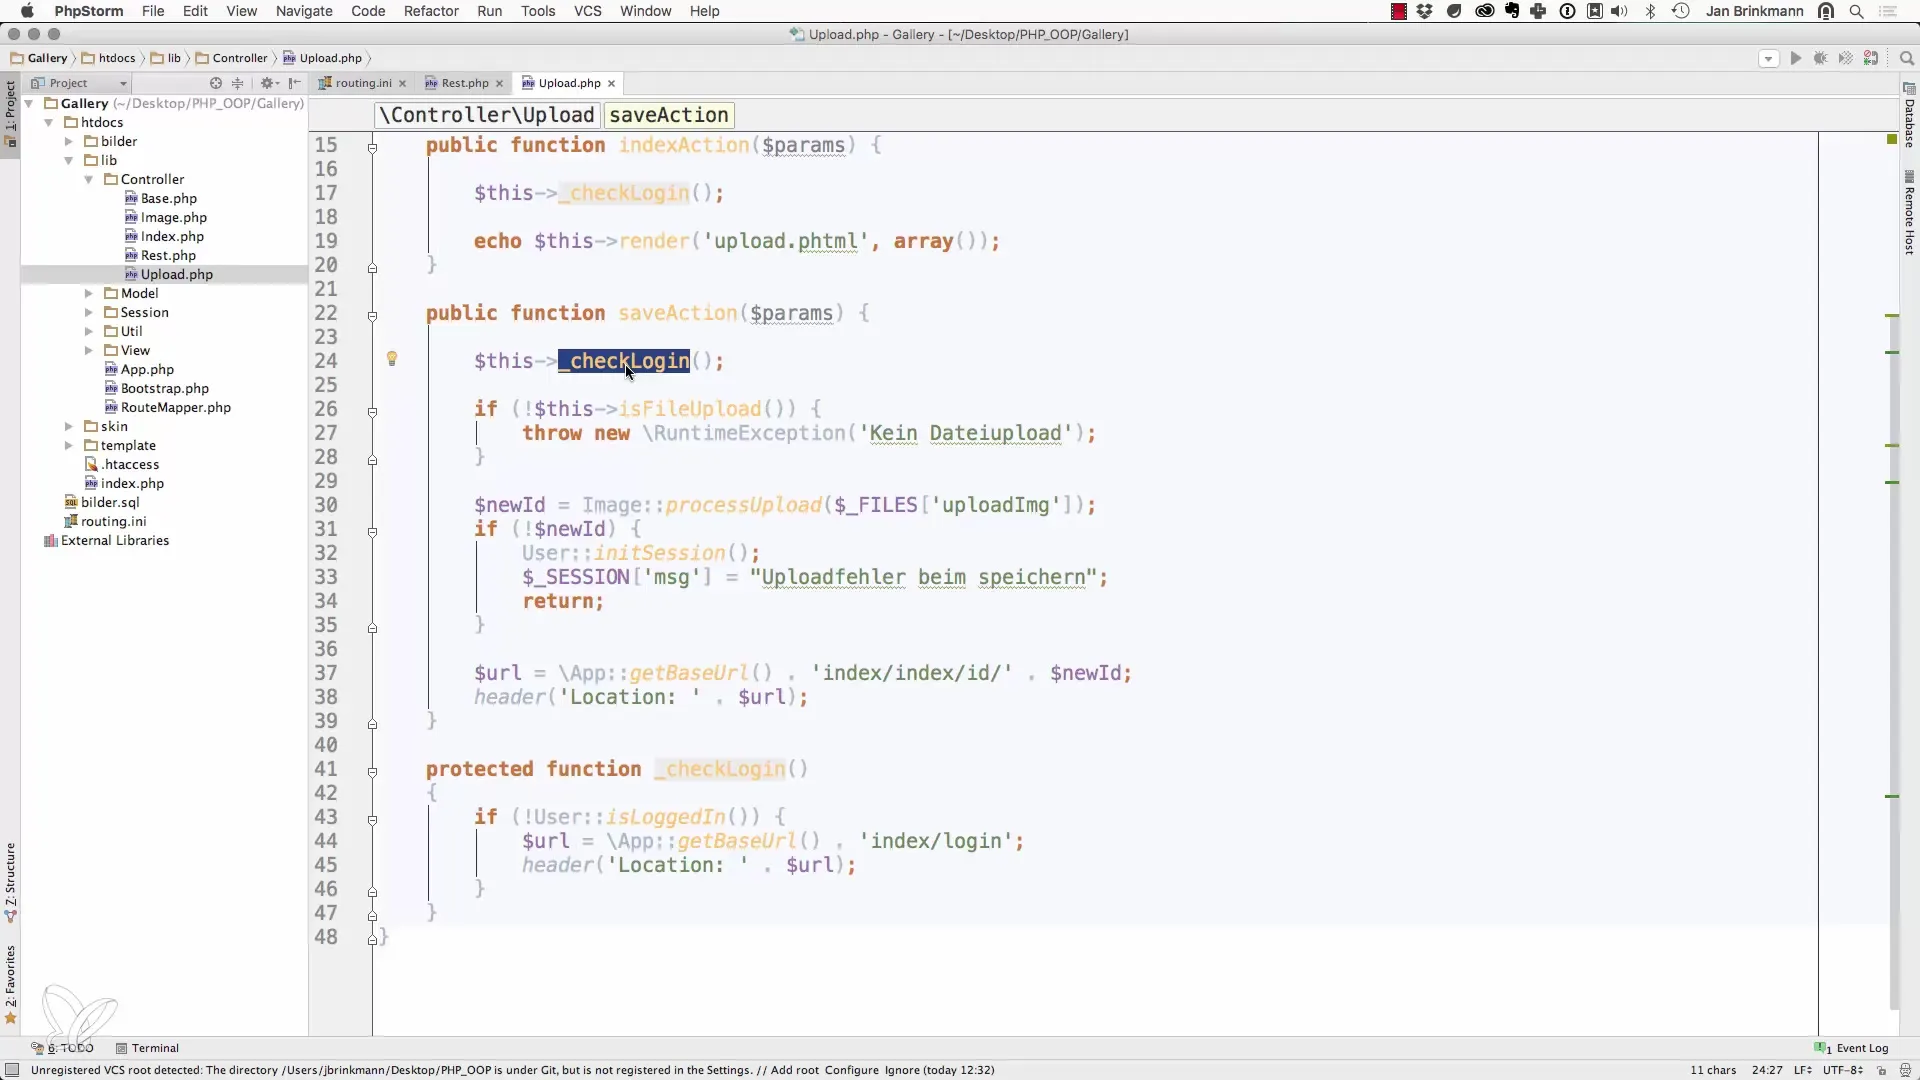Open the Refactor menu
This screenshot has height=1080, width=1920.
(x=431, y=11)
